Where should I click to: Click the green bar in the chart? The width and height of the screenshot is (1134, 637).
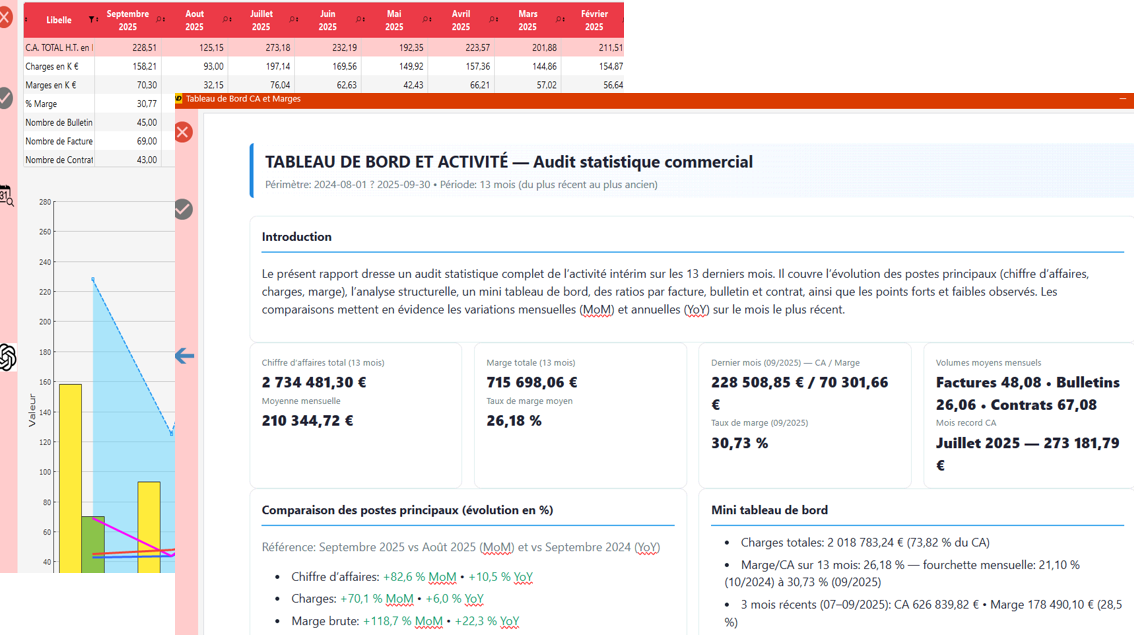pyautogui.click(x=93, y=545)
